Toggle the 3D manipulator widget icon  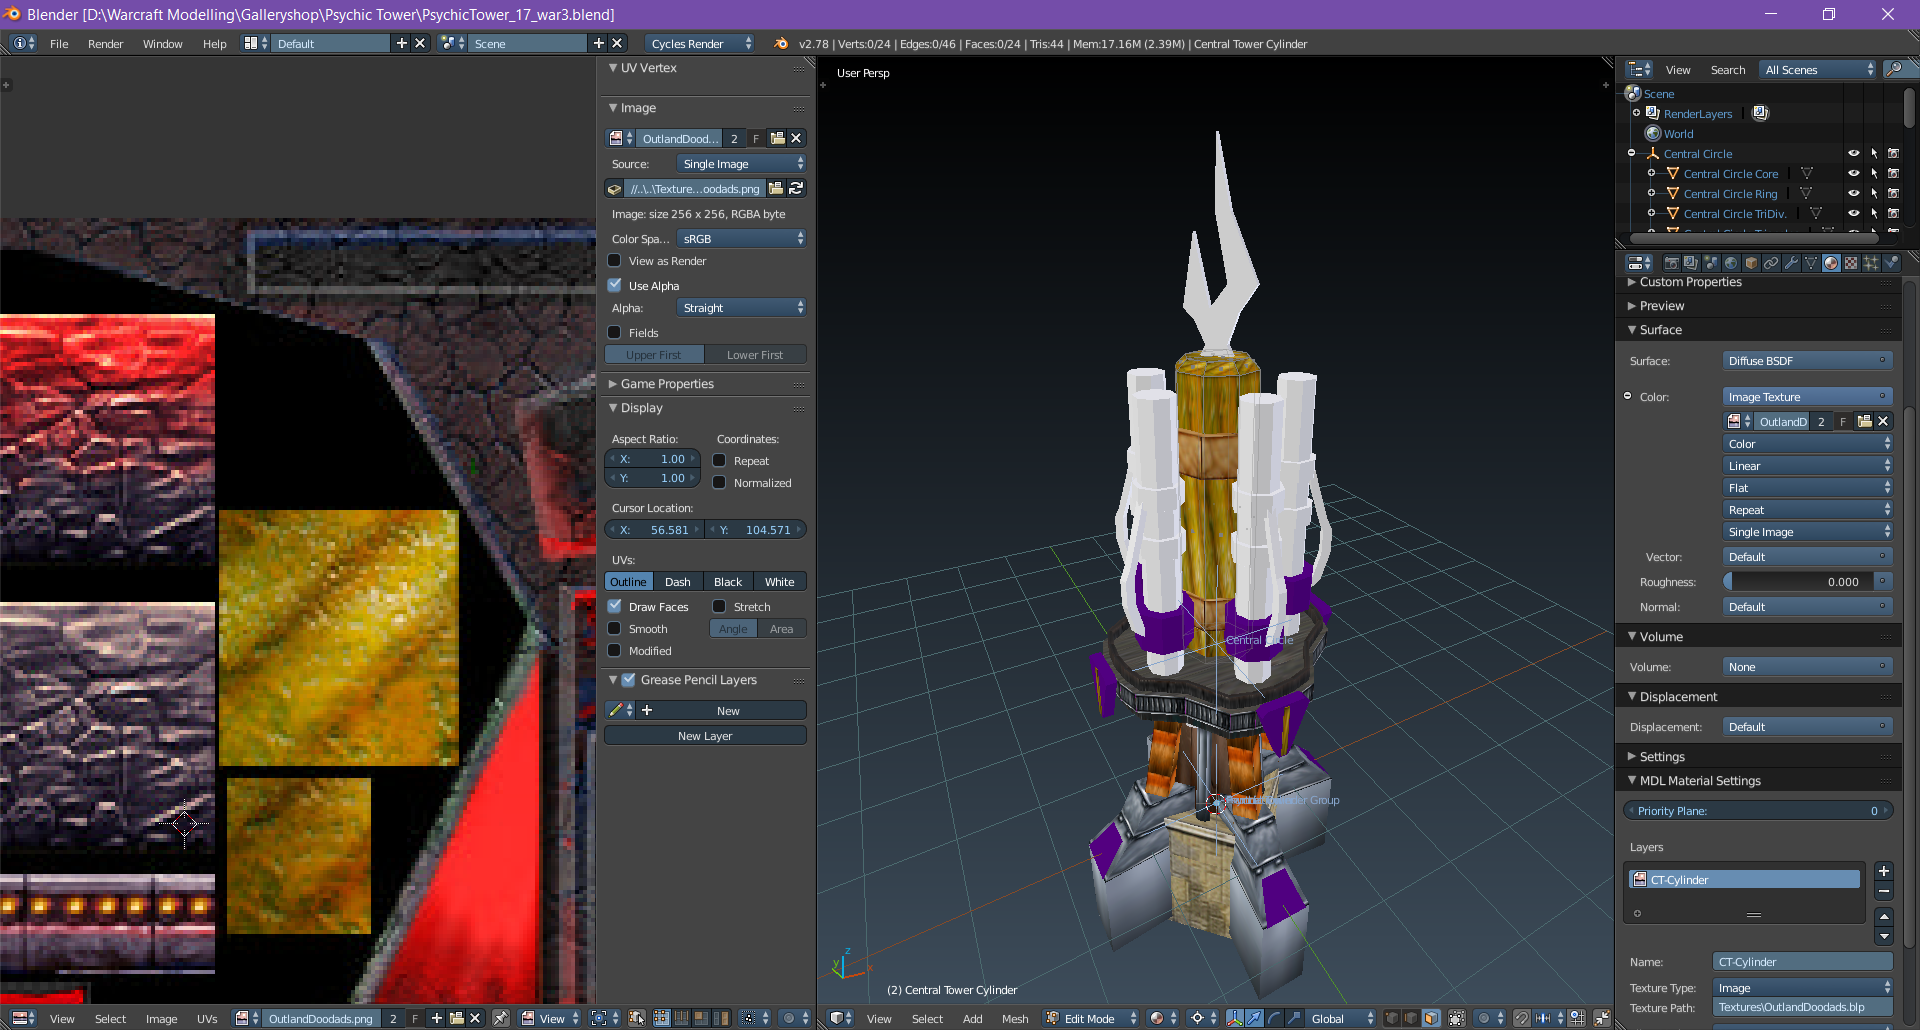click(1235, 1018)
